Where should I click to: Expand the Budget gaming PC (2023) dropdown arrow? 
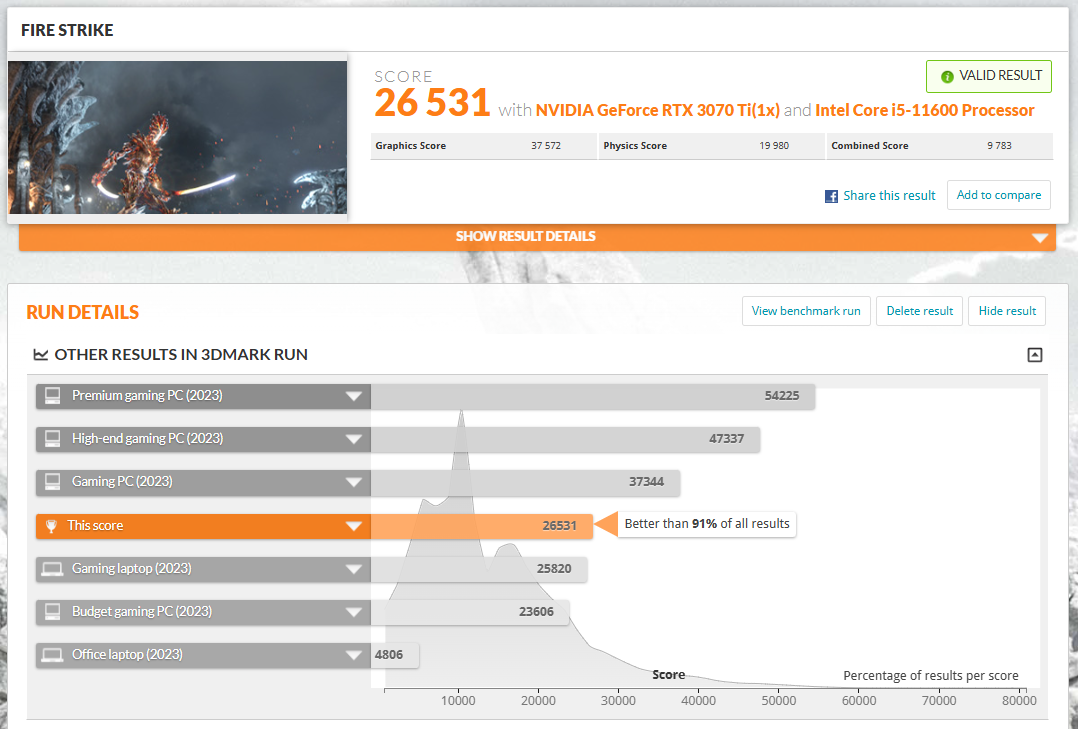353,612
